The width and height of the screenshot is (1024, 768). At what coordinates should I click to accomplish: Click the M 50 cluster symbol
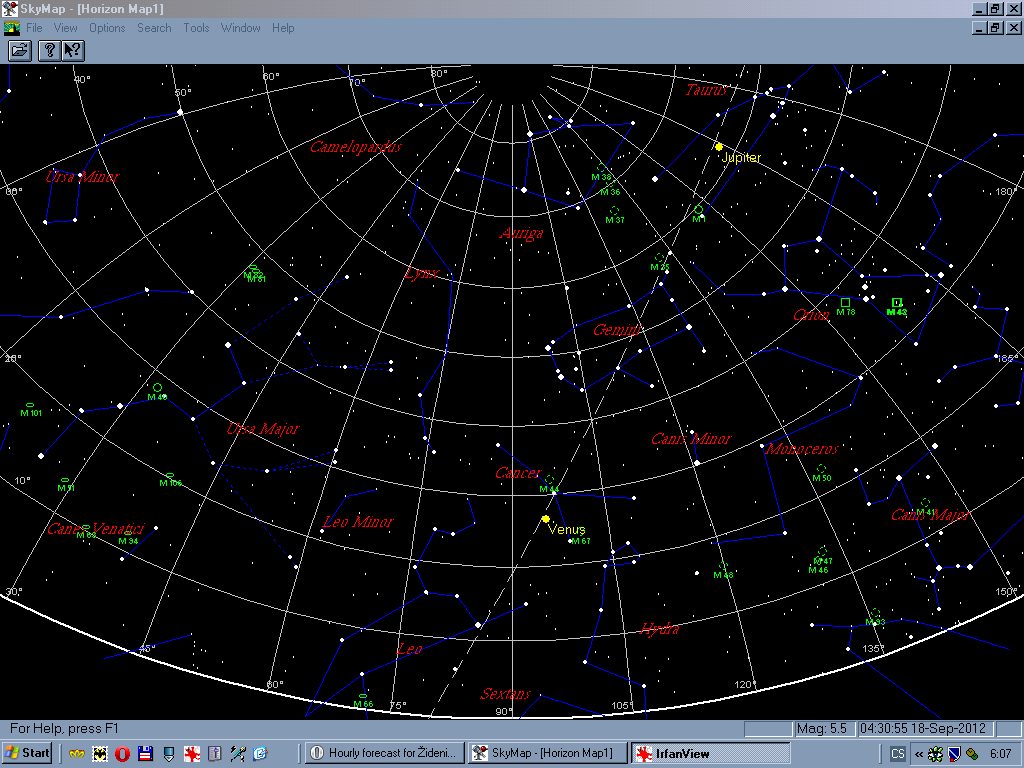[x=821, y=468]
